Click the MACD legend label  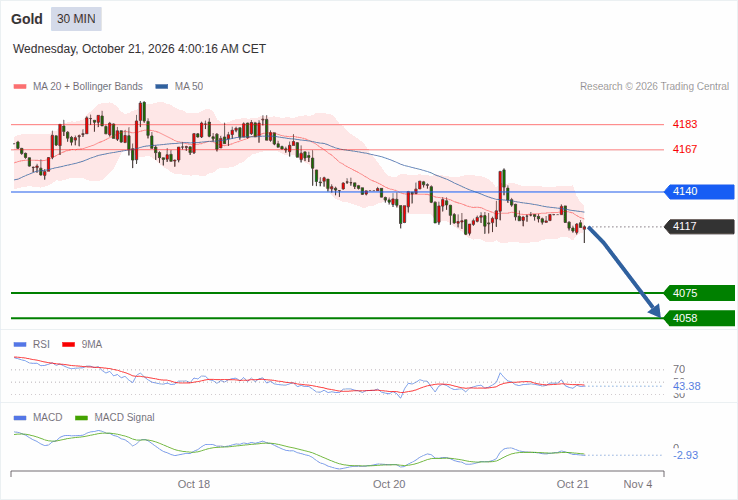[x=48, y=418]
